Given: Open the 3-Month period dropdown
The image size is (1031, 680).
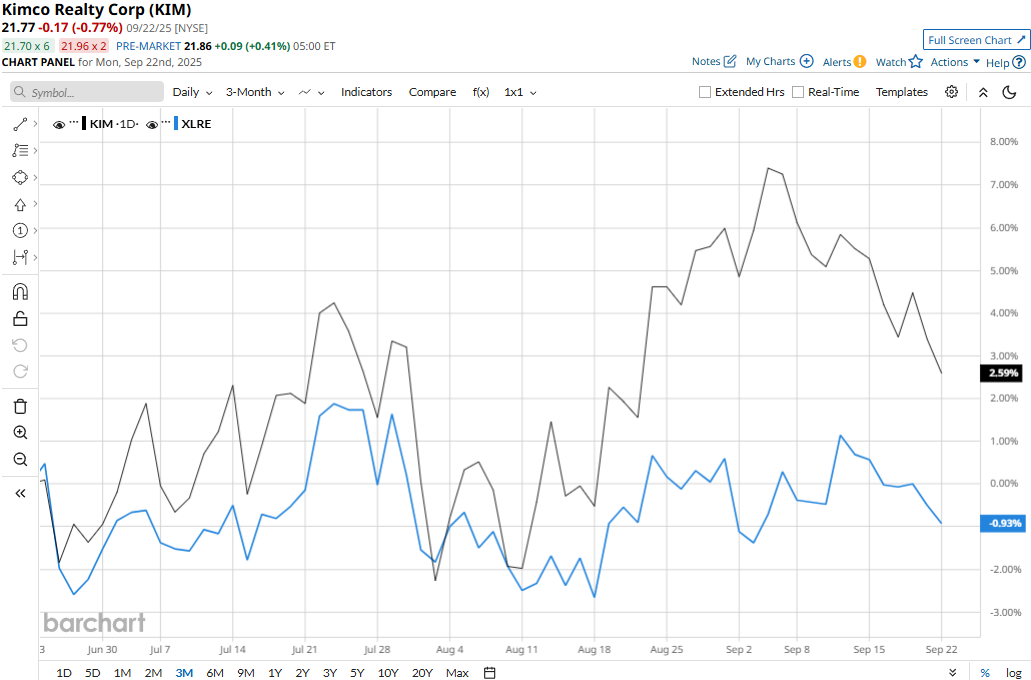Looking at the screenshot, I should coord(255,92).
